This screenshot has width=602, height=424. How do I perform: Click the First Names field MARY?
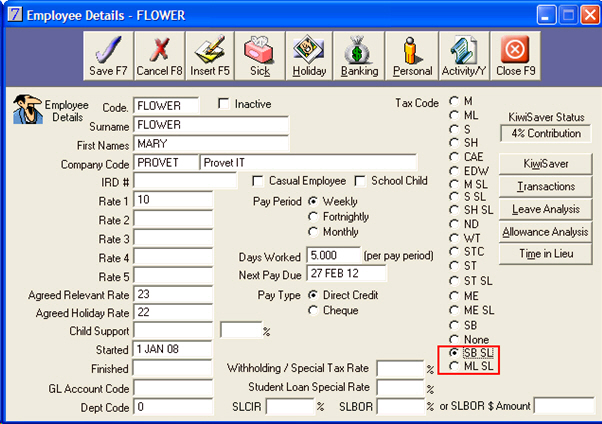tap(211, 144)
